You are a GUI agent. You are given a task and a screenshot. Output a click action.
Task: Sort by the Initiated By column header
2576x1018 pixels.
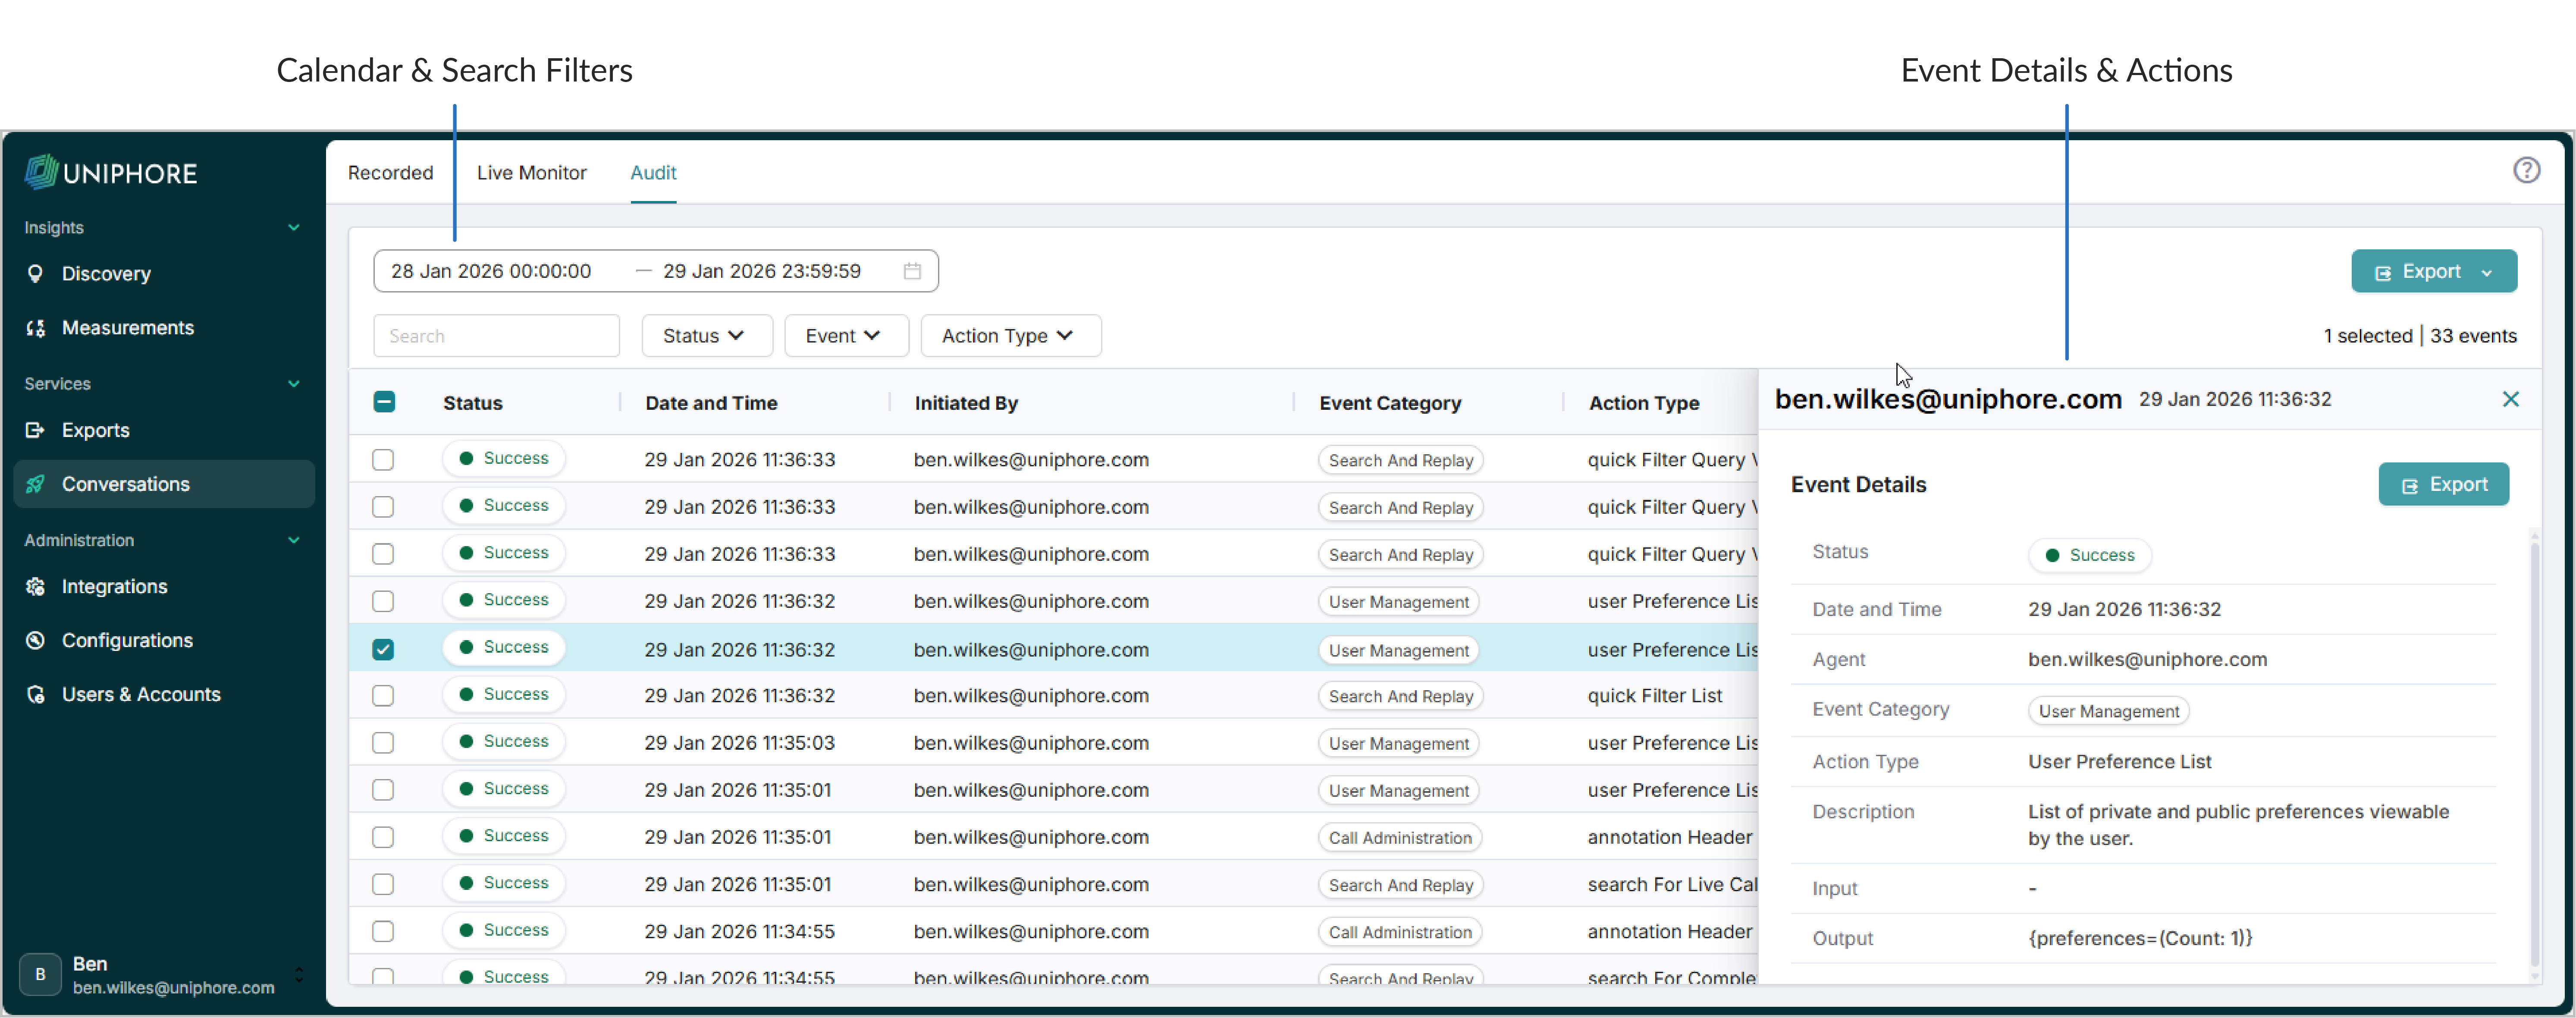(x=966, y=403)
